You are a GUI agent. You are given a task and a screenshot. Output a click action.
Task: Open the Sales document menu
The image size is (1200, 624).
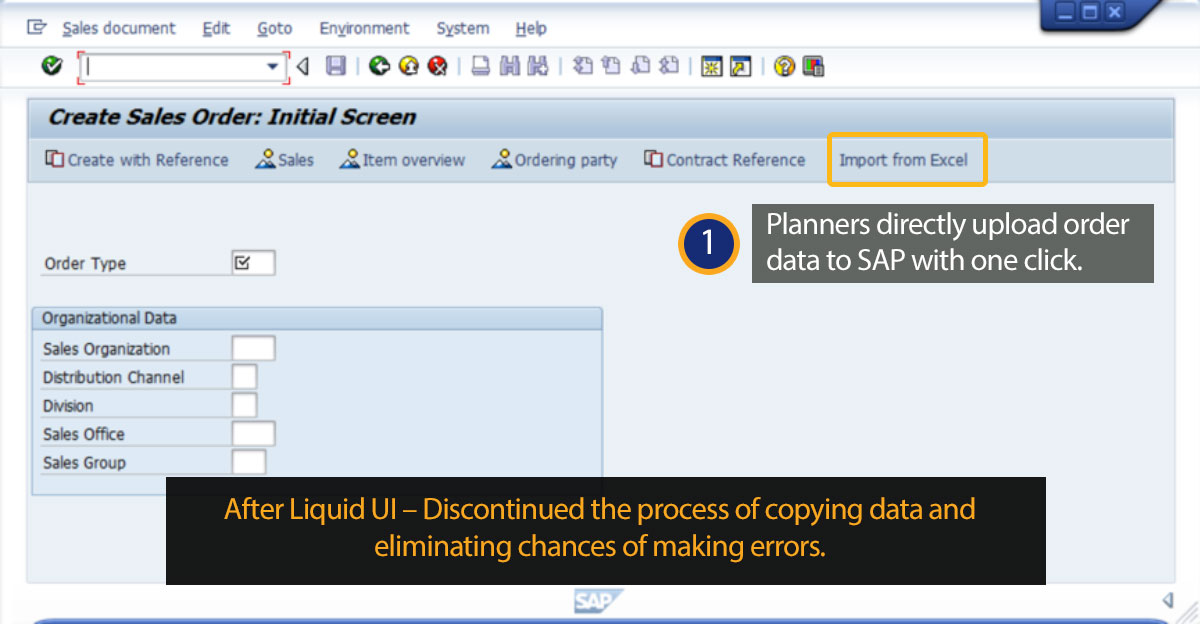118,28
